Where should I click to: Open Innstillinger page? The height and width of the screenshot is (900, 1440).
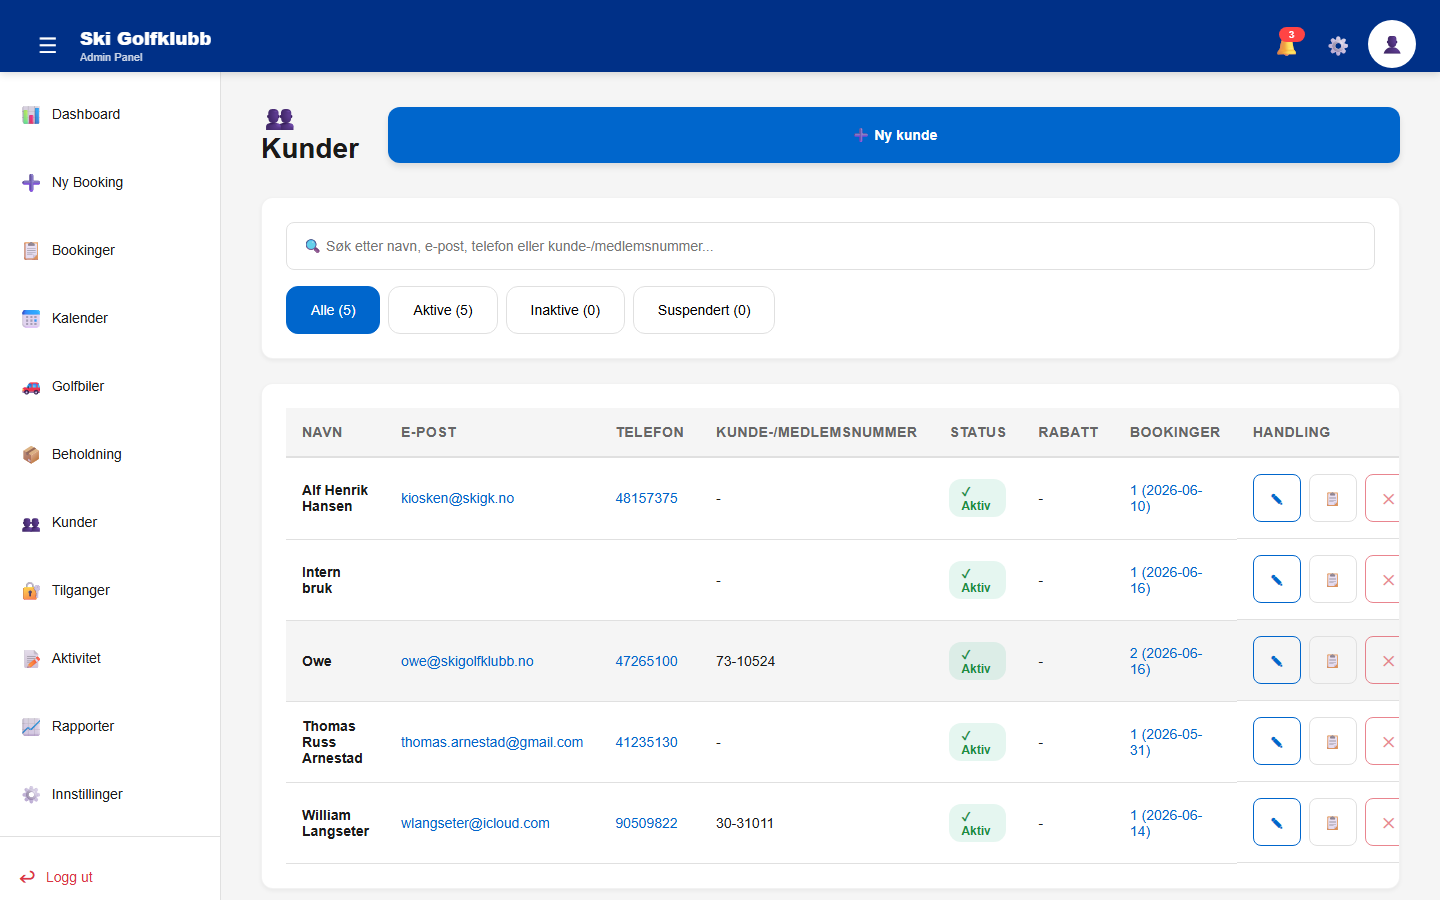110,794
